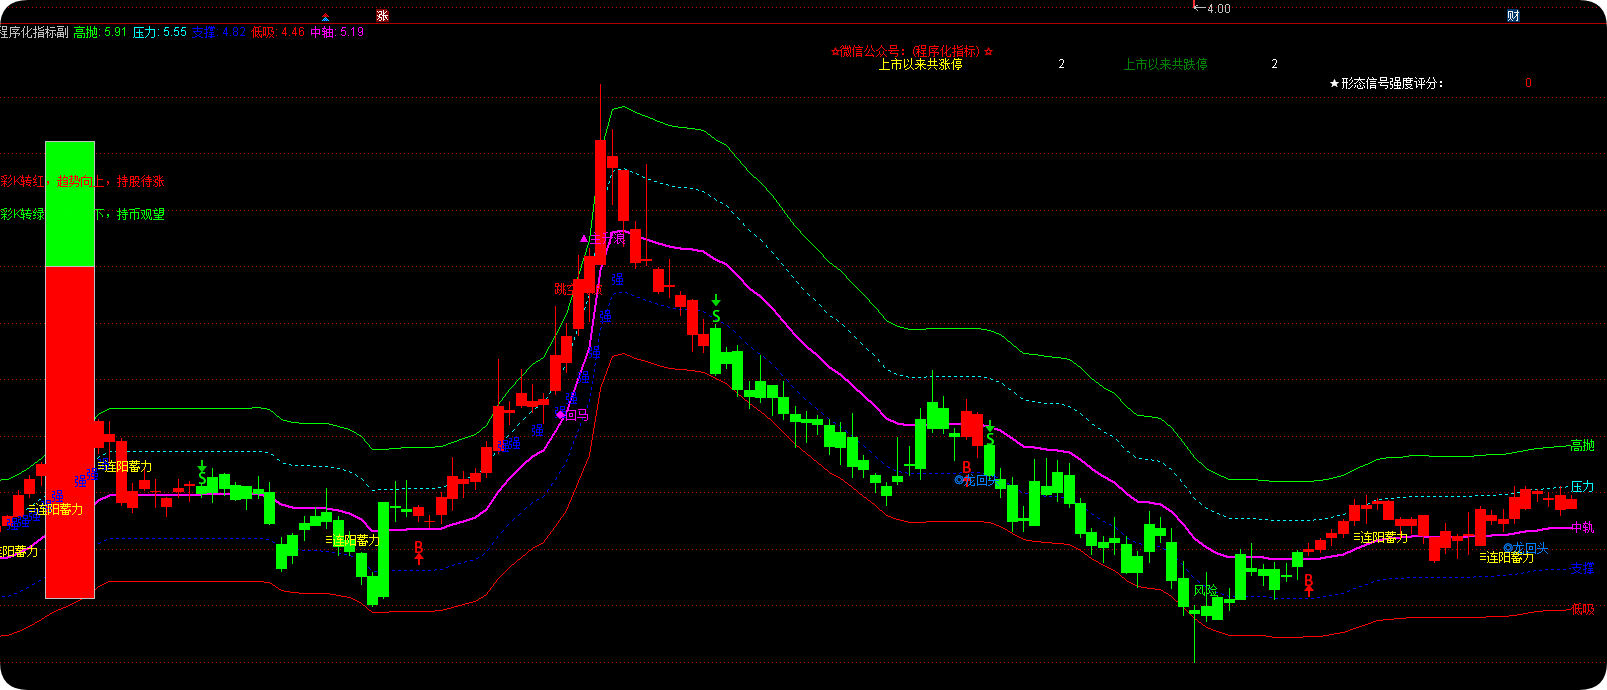1607x690 pixels.
Task: Select the 高抛 line label on right edge
Action: 1582,445
